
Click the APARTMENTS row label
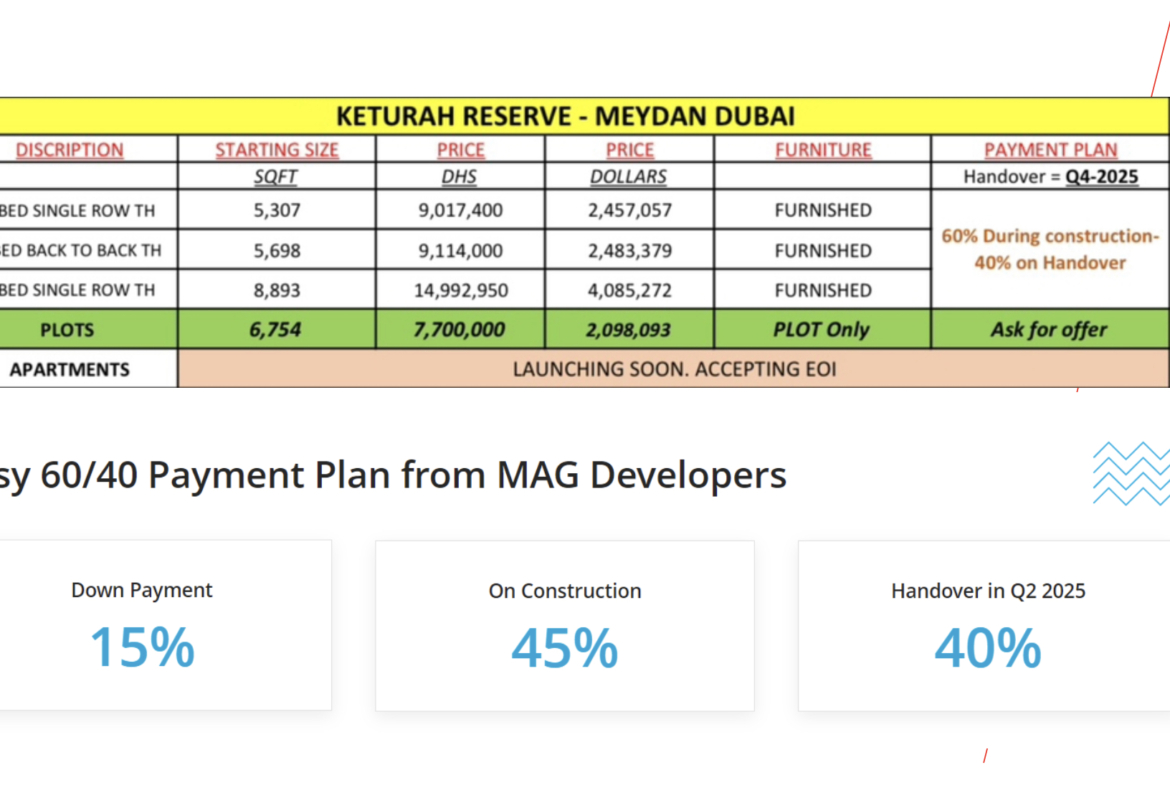pos(69,369)
